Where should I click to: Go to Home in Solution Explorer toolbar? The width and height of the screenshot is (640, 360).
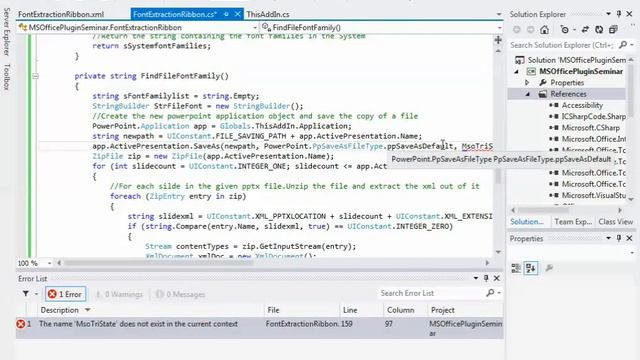point(544,30)
